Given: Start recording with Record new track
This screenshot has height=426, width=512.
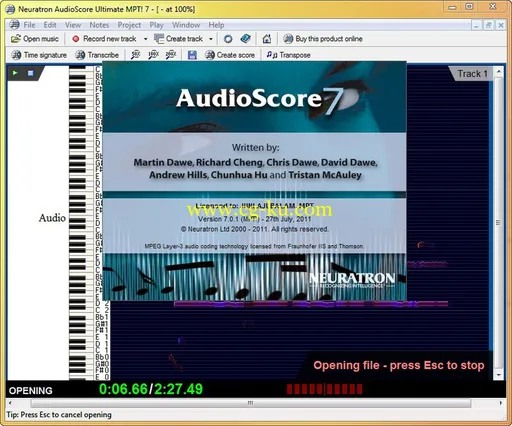Looking at the screenshot, I should (104, 39).
